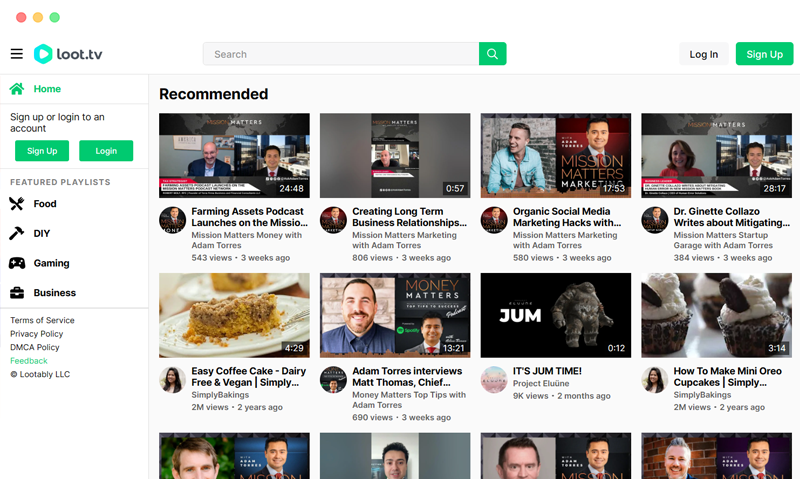Click the Sign Up header button
This screenshot has height=479, width=800.
(764, 54)
